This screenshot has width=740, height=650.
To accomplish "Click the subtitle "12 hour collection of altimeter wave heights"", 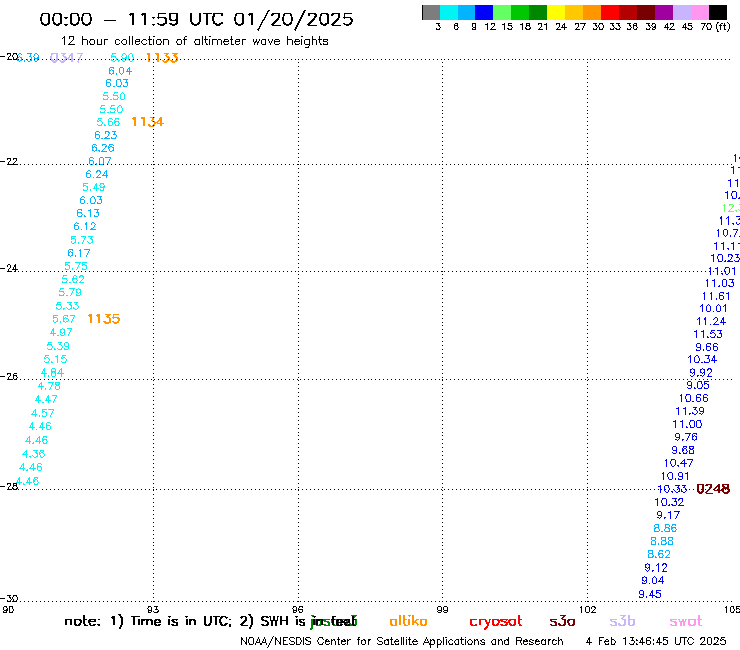I will [194, 41].
